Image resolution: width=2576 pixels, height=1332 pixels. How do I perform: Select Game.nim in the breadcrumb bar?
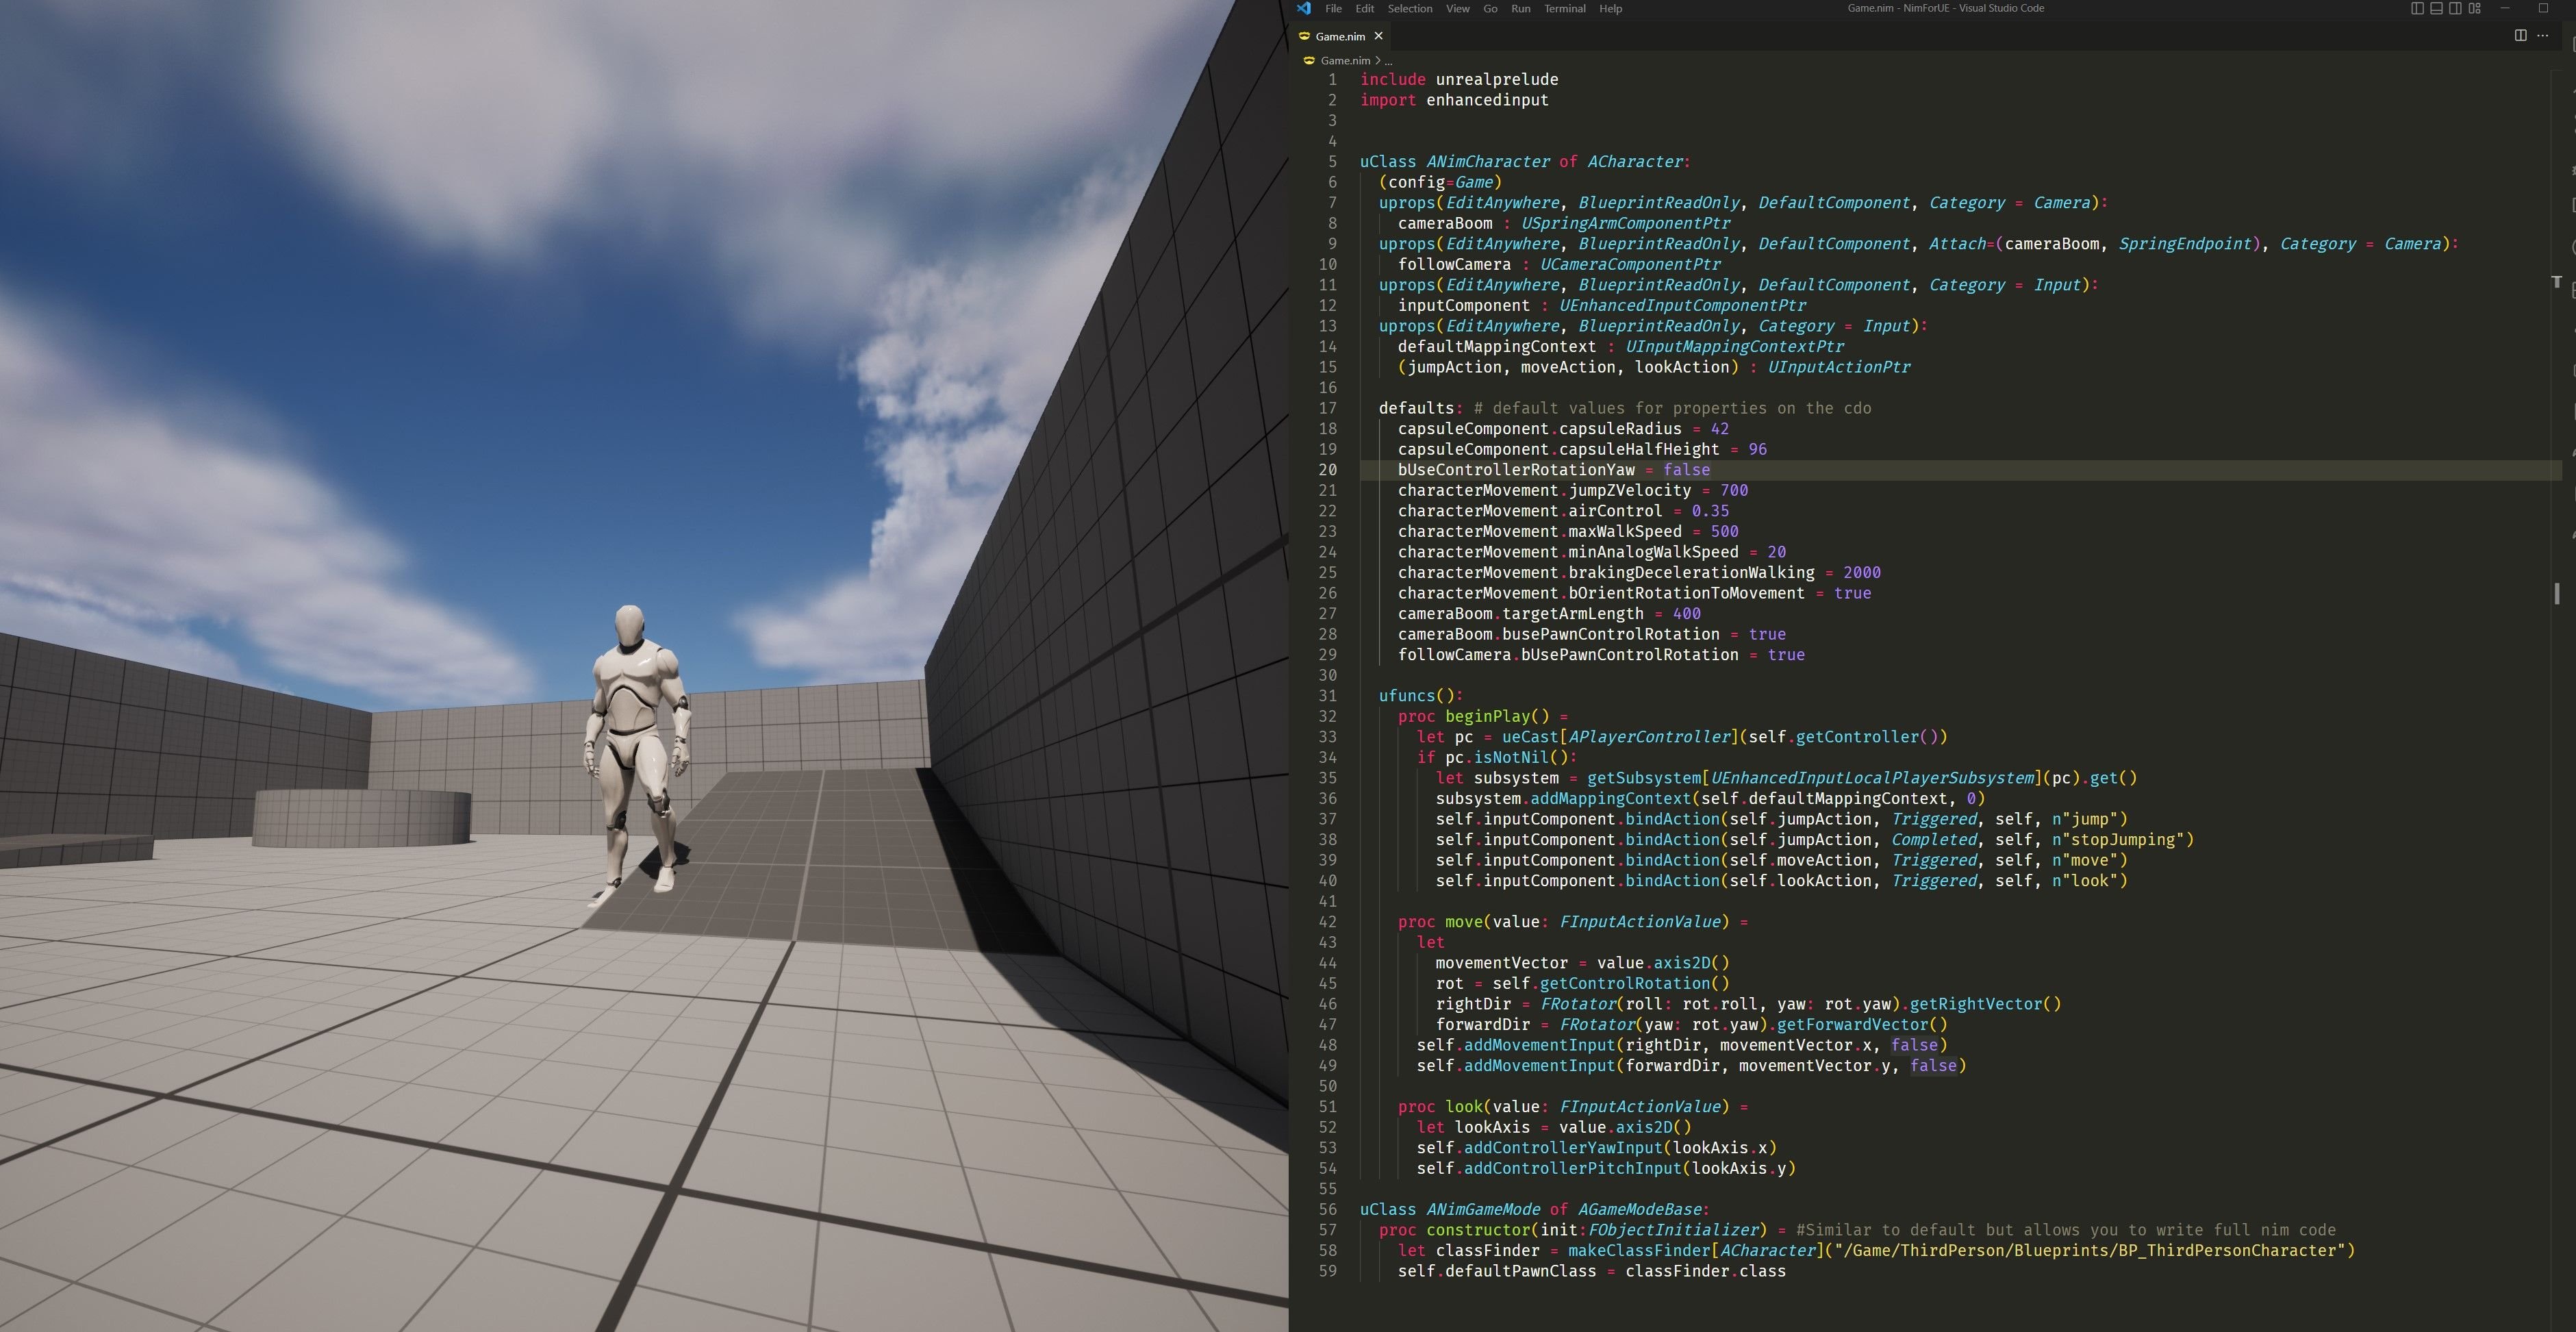[x=1345, y=60]
